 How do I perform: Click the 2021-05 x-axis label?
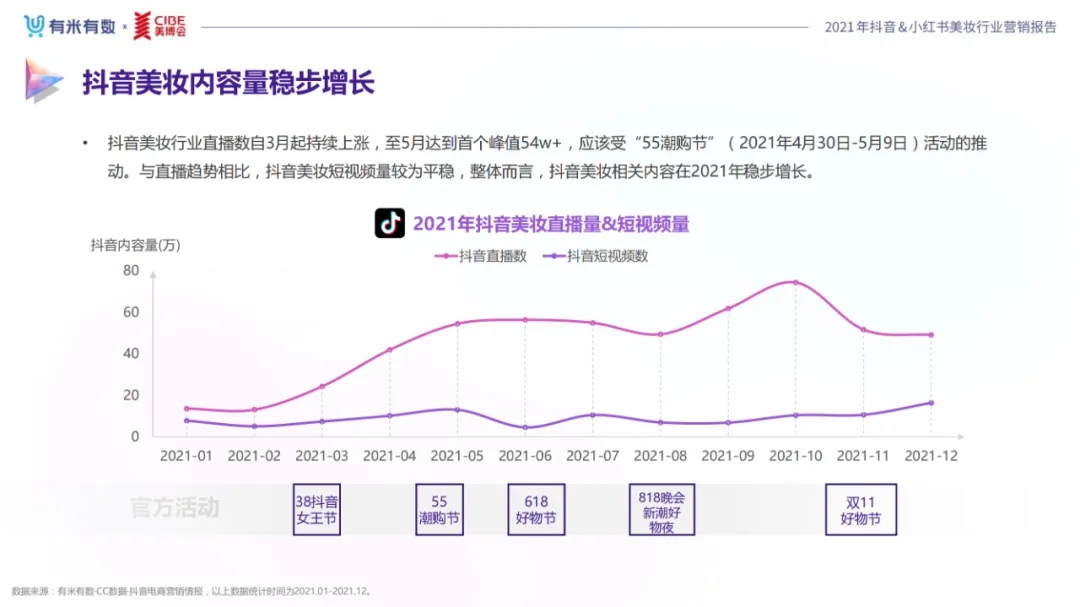457,456
